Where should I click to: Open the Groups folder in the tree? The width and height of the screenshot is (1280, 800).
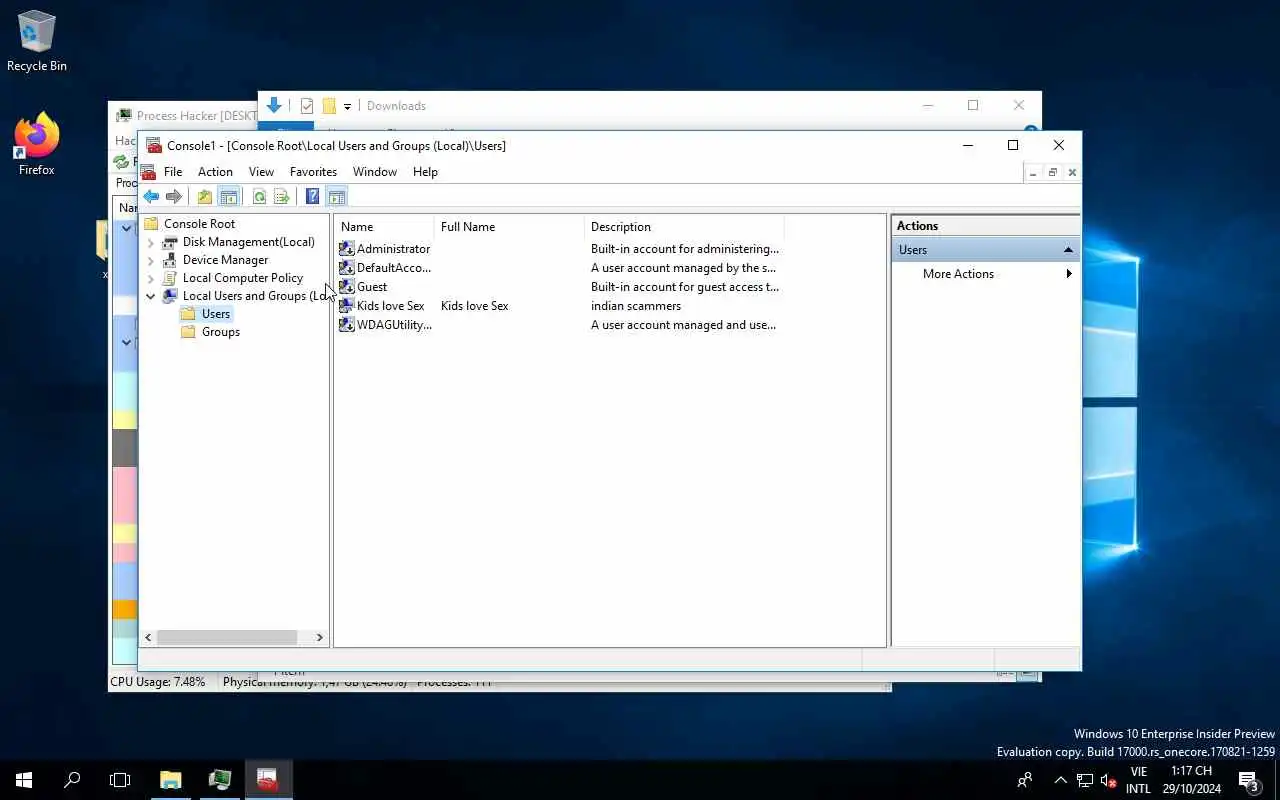(x=220, y=332)
